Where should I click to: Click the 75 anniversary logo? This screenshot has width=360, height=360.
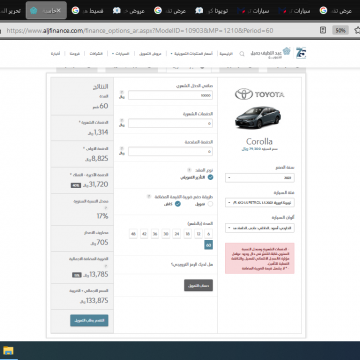coord(301,53)
